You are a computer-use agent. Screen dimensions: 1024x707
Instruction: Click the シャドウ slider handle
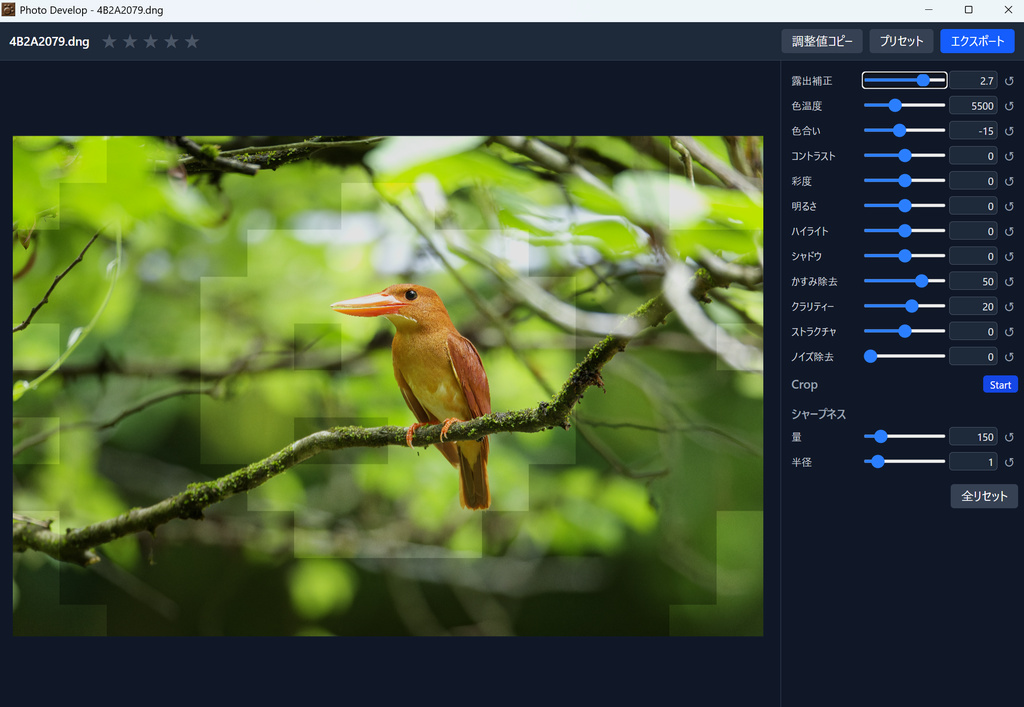tap(905, 256)
